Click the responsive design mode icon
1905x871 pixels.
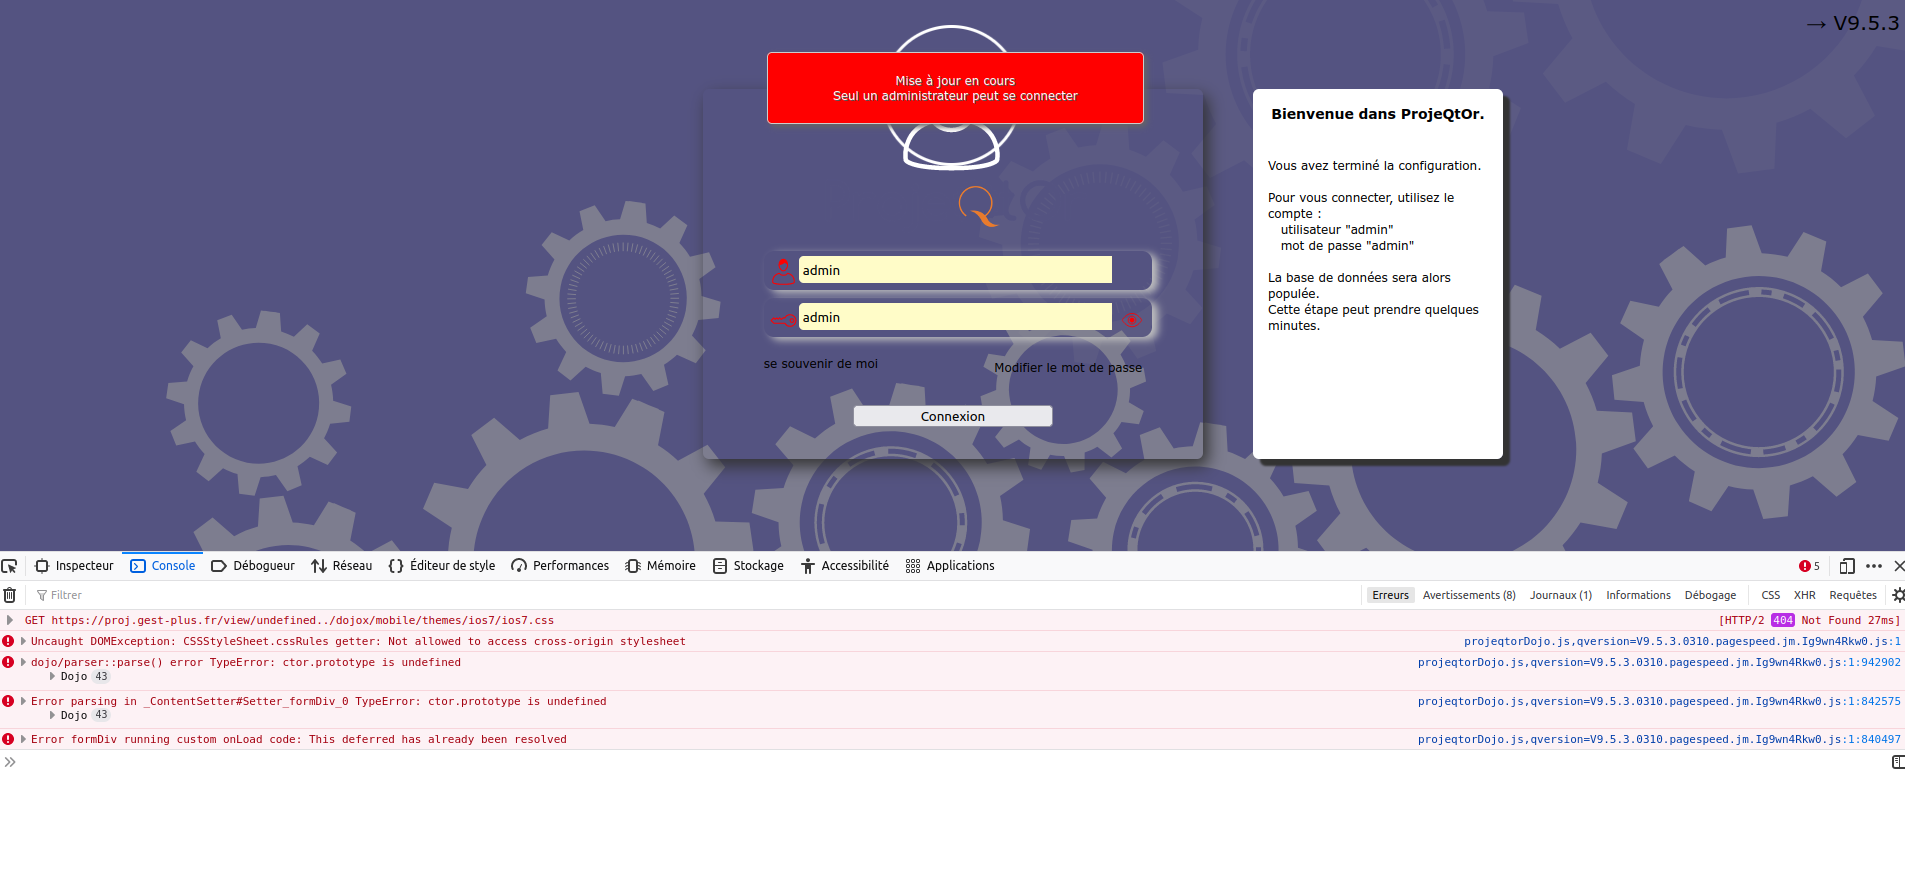coord(1847,566)
